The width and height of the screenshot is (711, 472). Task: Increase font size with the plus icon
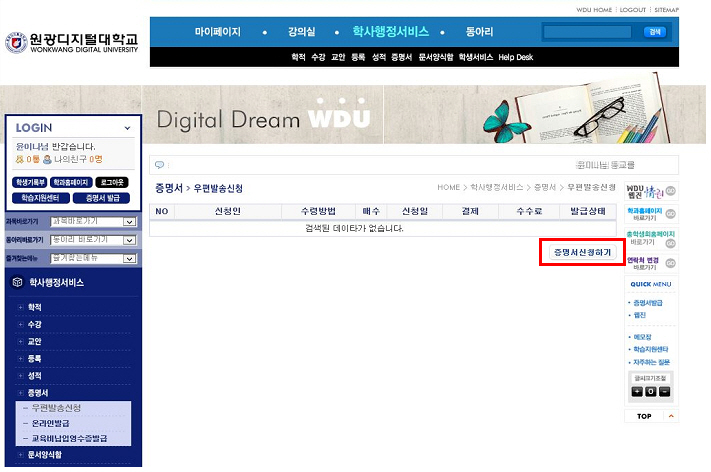tap(637, 391)
